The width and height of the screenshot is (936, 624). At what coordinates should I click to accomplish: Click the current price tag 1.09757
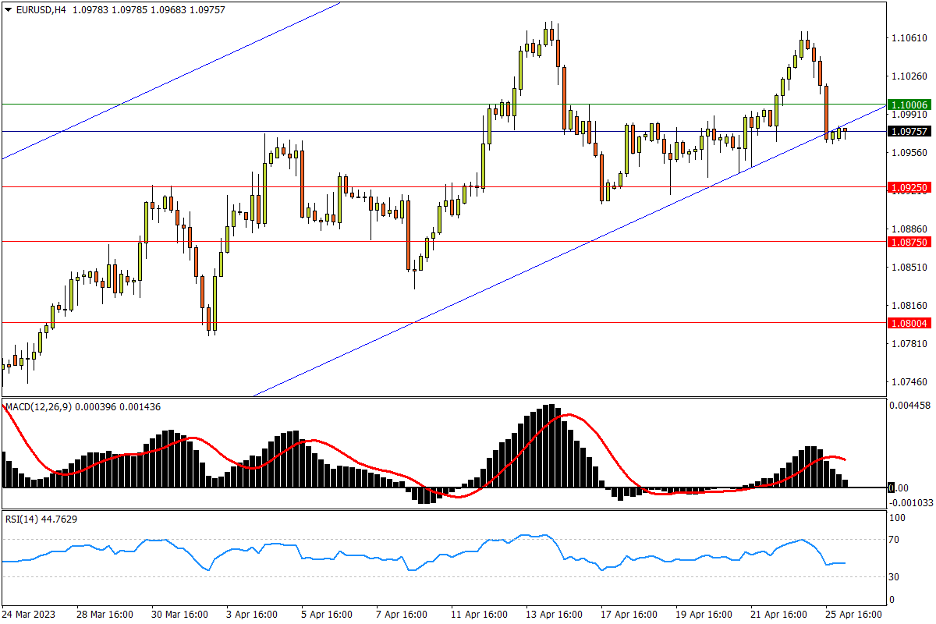tap(910, 131)
